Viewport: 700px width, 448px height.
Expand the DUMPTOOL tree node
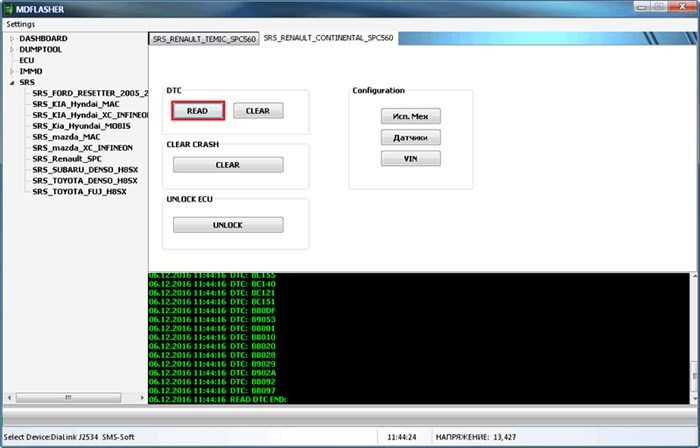(12, 49)
